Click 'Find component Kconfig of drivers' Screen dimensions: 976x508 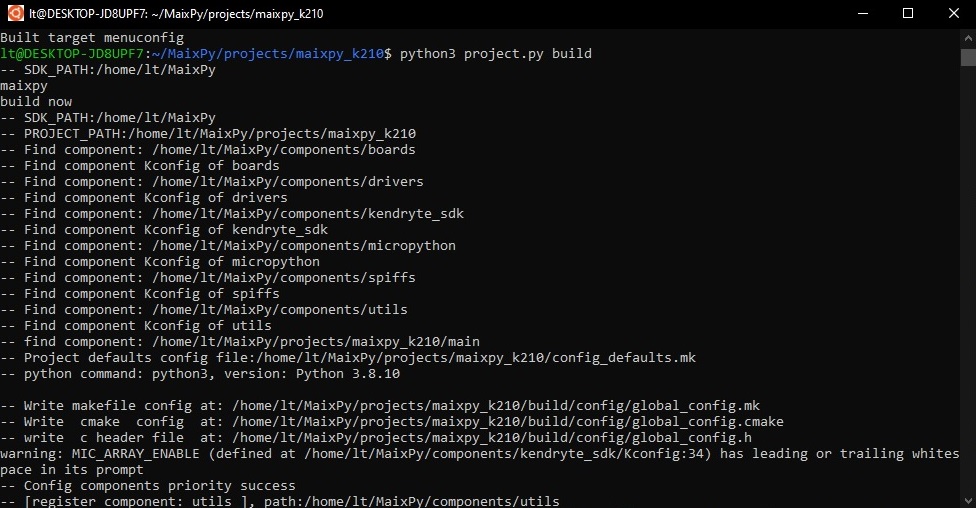(156, 198)
